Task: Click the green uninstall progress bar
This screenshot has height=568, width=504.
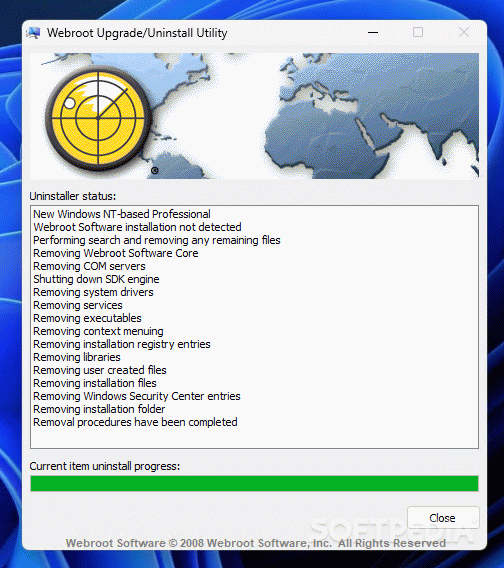Action: coord(254,484)
